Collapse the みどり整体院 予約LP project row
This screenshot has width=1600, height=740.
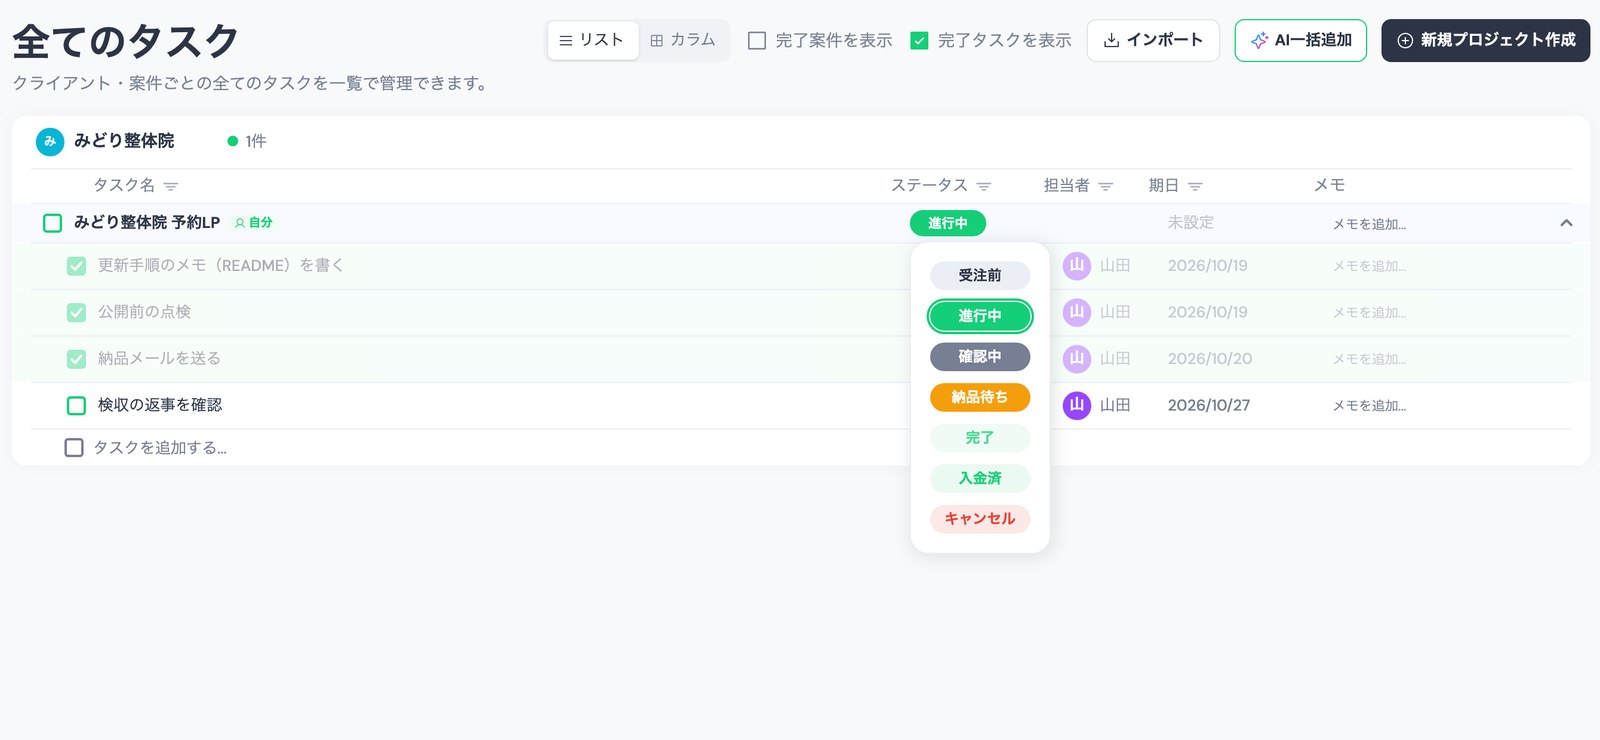1566,223
